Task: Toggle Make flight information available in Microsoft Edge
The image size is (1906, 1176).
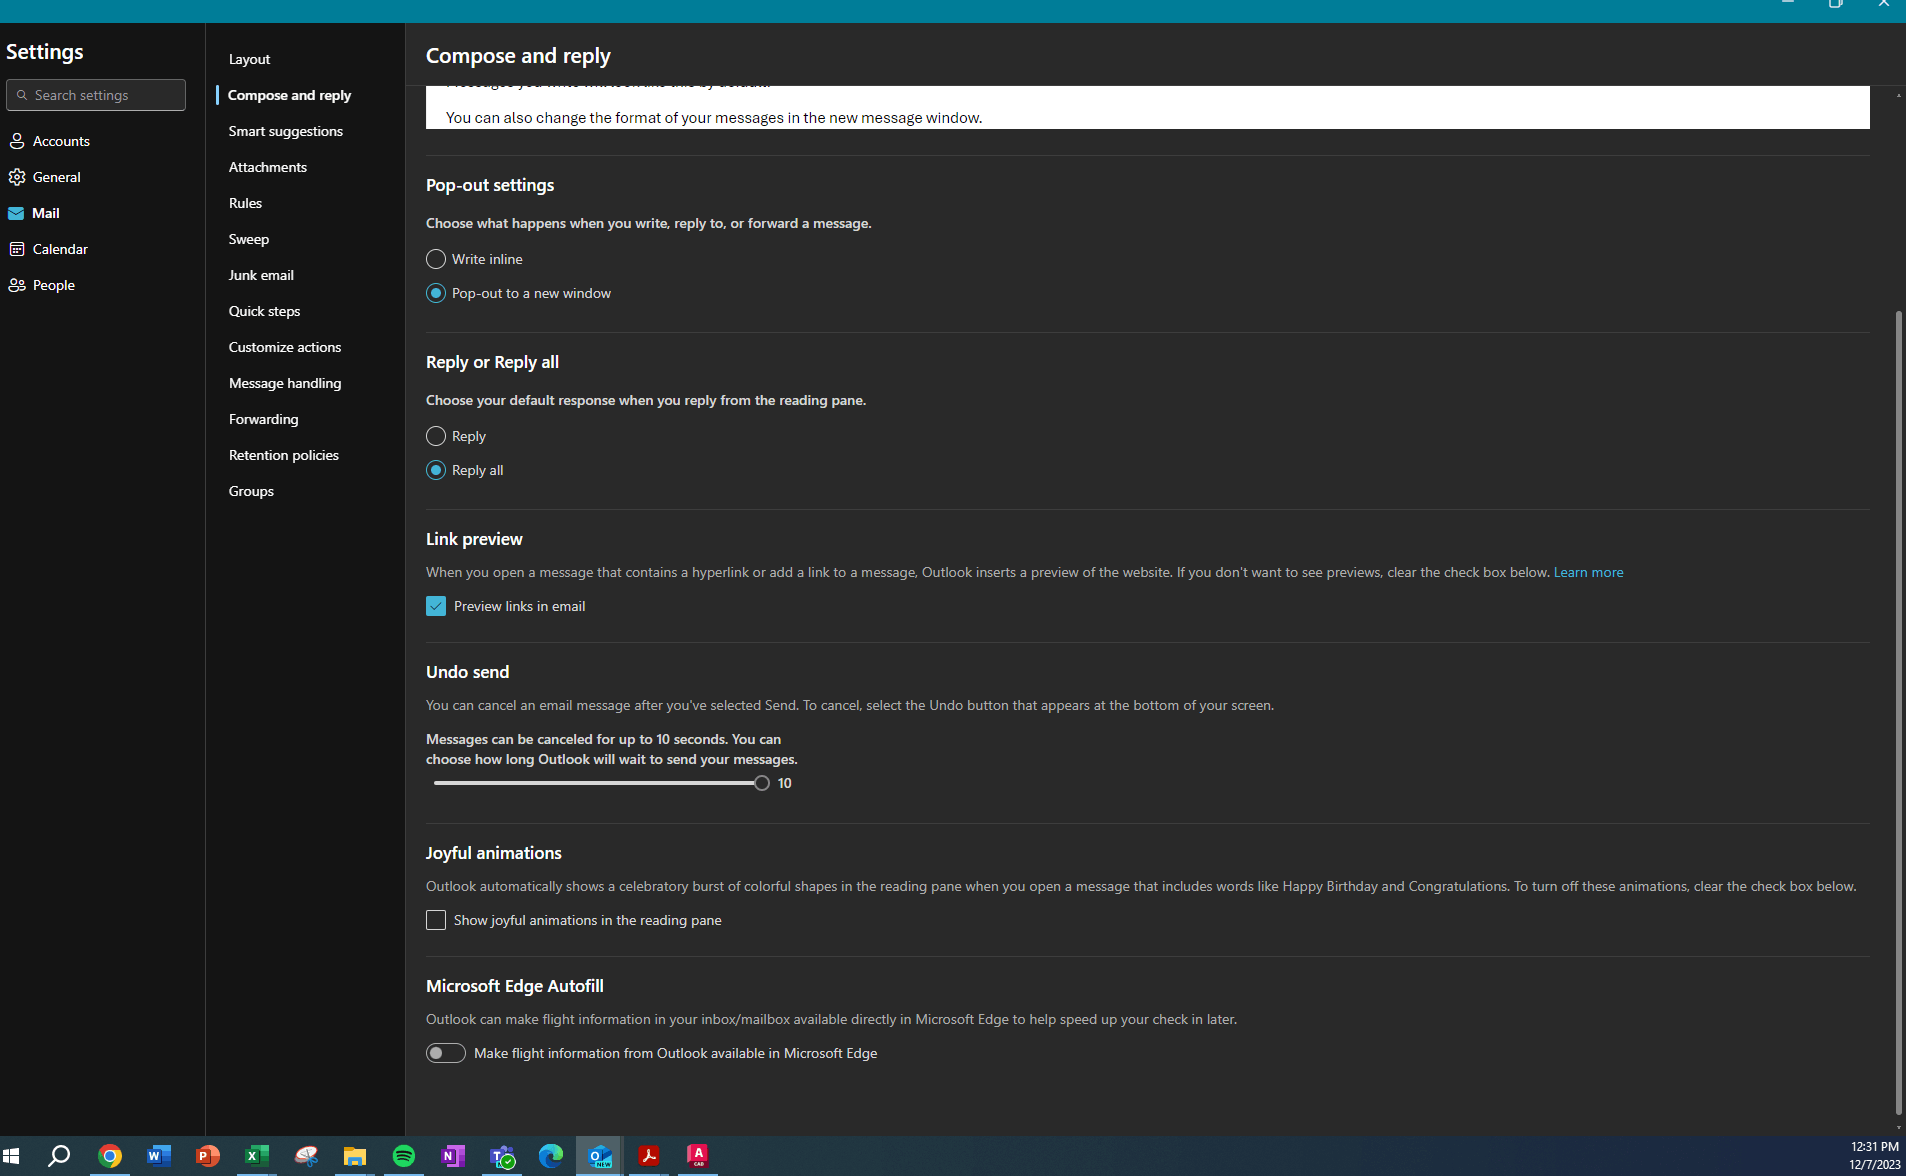Action: coord(445,1052)
